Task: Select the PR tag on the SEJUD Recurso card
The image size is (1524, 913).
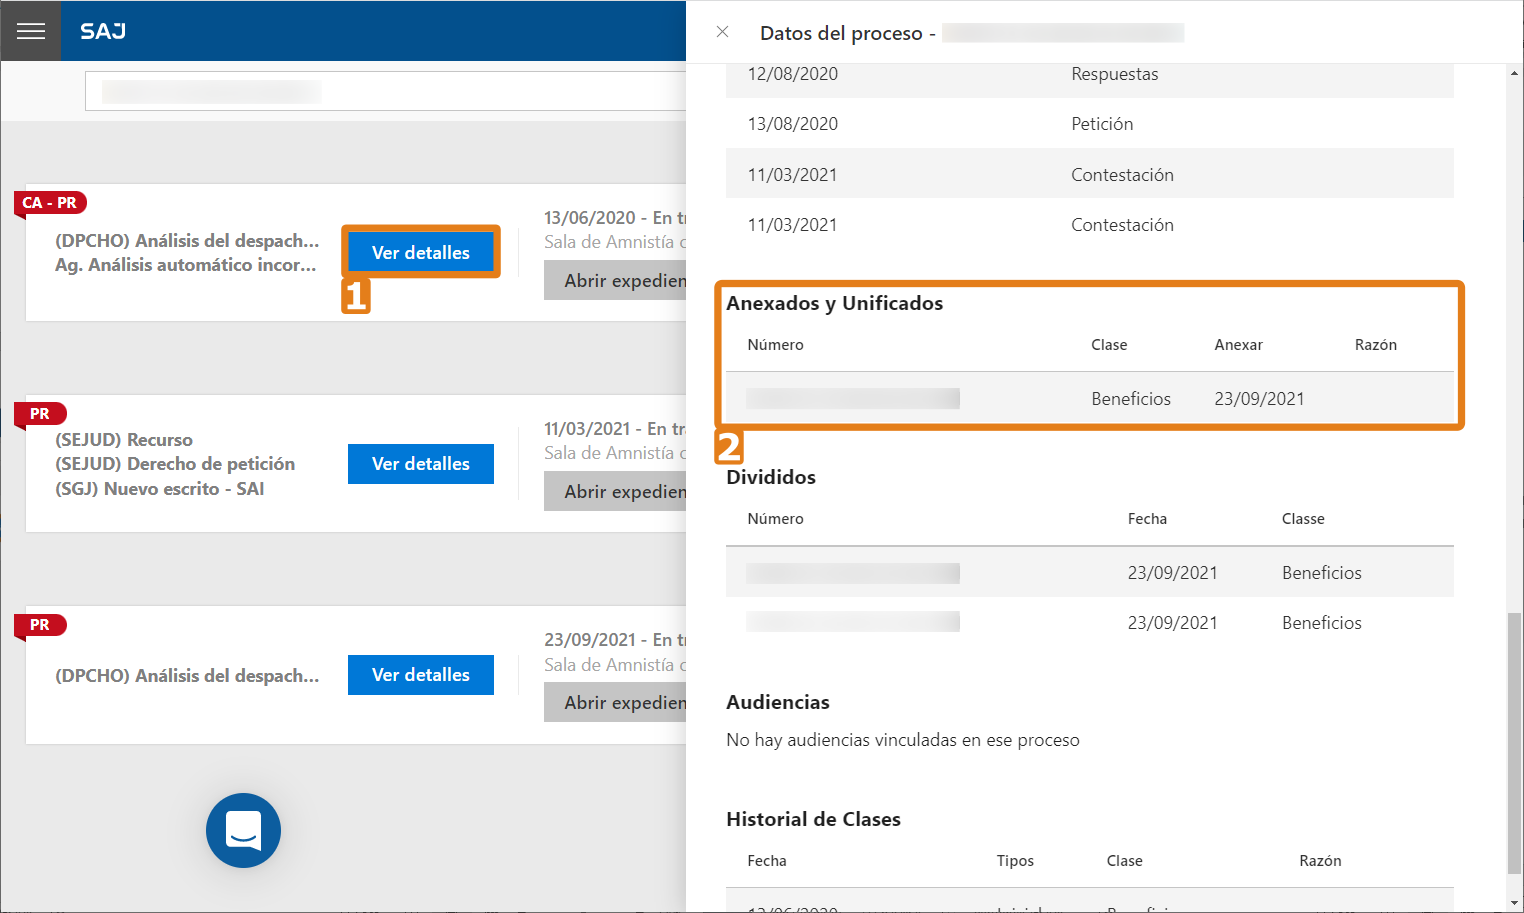Action: coord(40,414)
